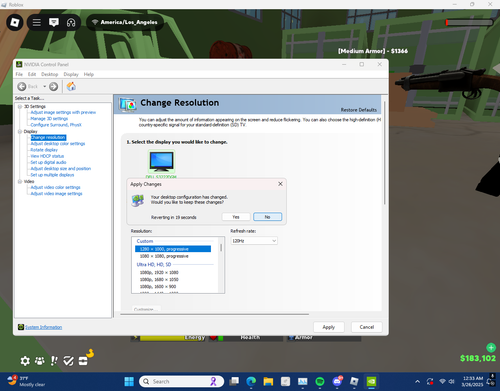500x391 pixels.
Task: Open the Back history dropdown arrow
Action: tap(44, 87)
